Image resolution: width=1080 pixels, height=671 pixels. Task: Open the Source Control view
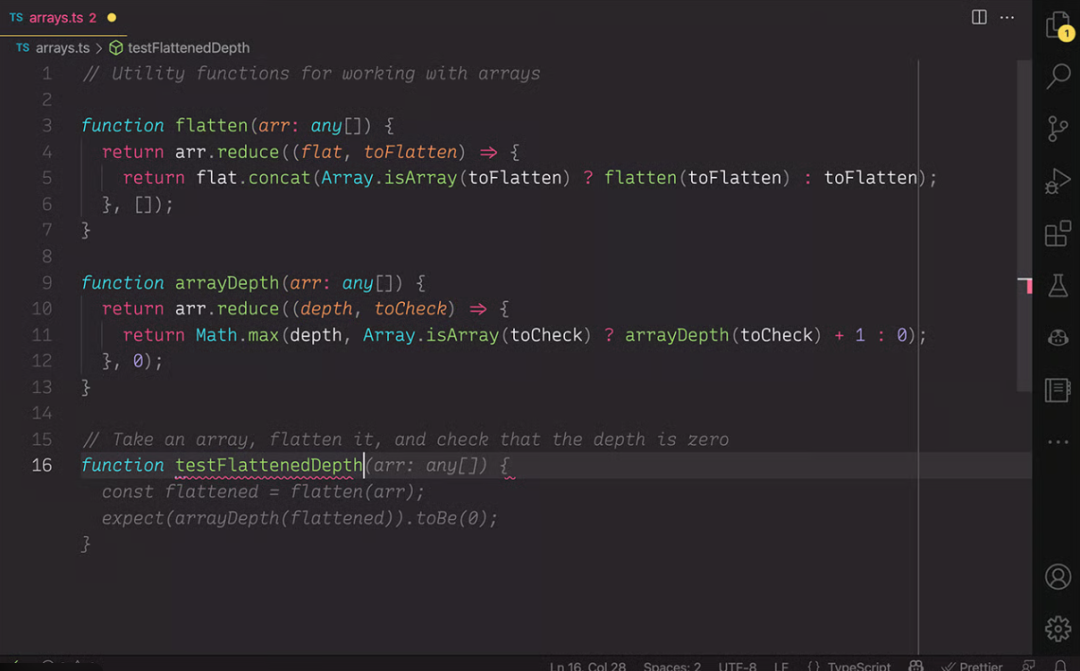(x=1057, y=129)
